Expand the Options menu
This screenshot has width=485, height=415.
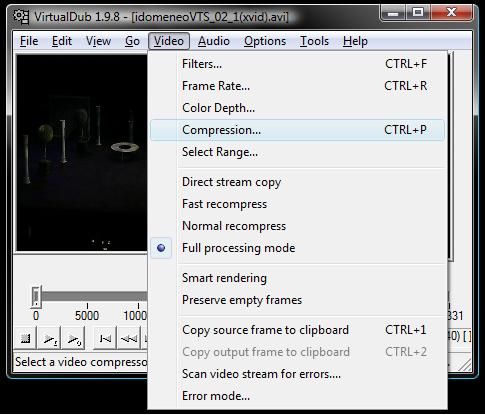pos(265,41)
